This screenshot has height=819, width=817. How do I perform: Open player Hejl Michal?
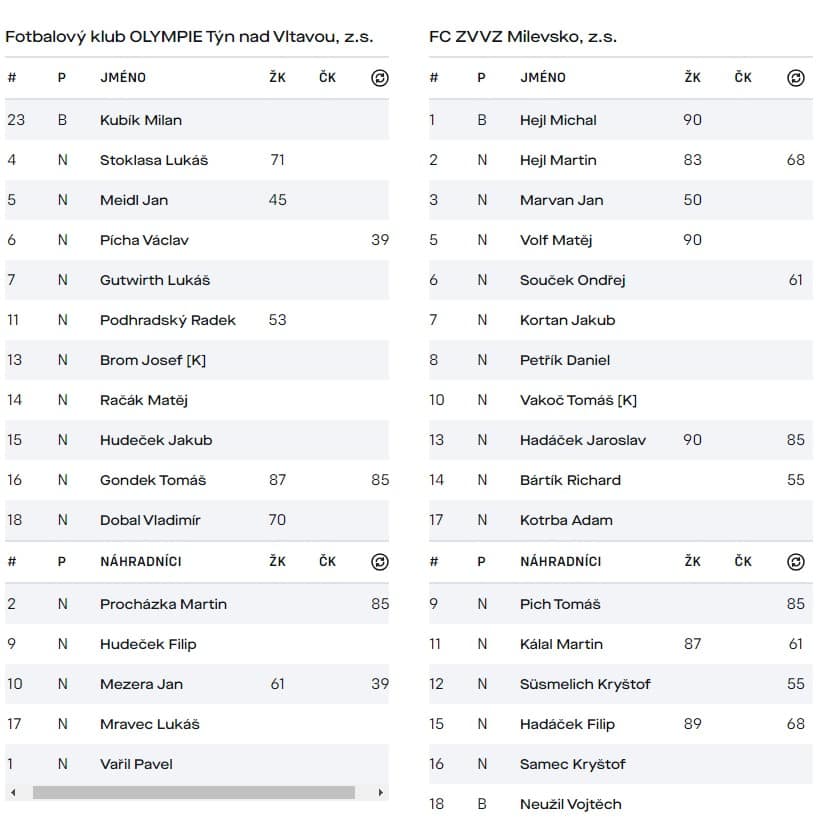[558, 120]
